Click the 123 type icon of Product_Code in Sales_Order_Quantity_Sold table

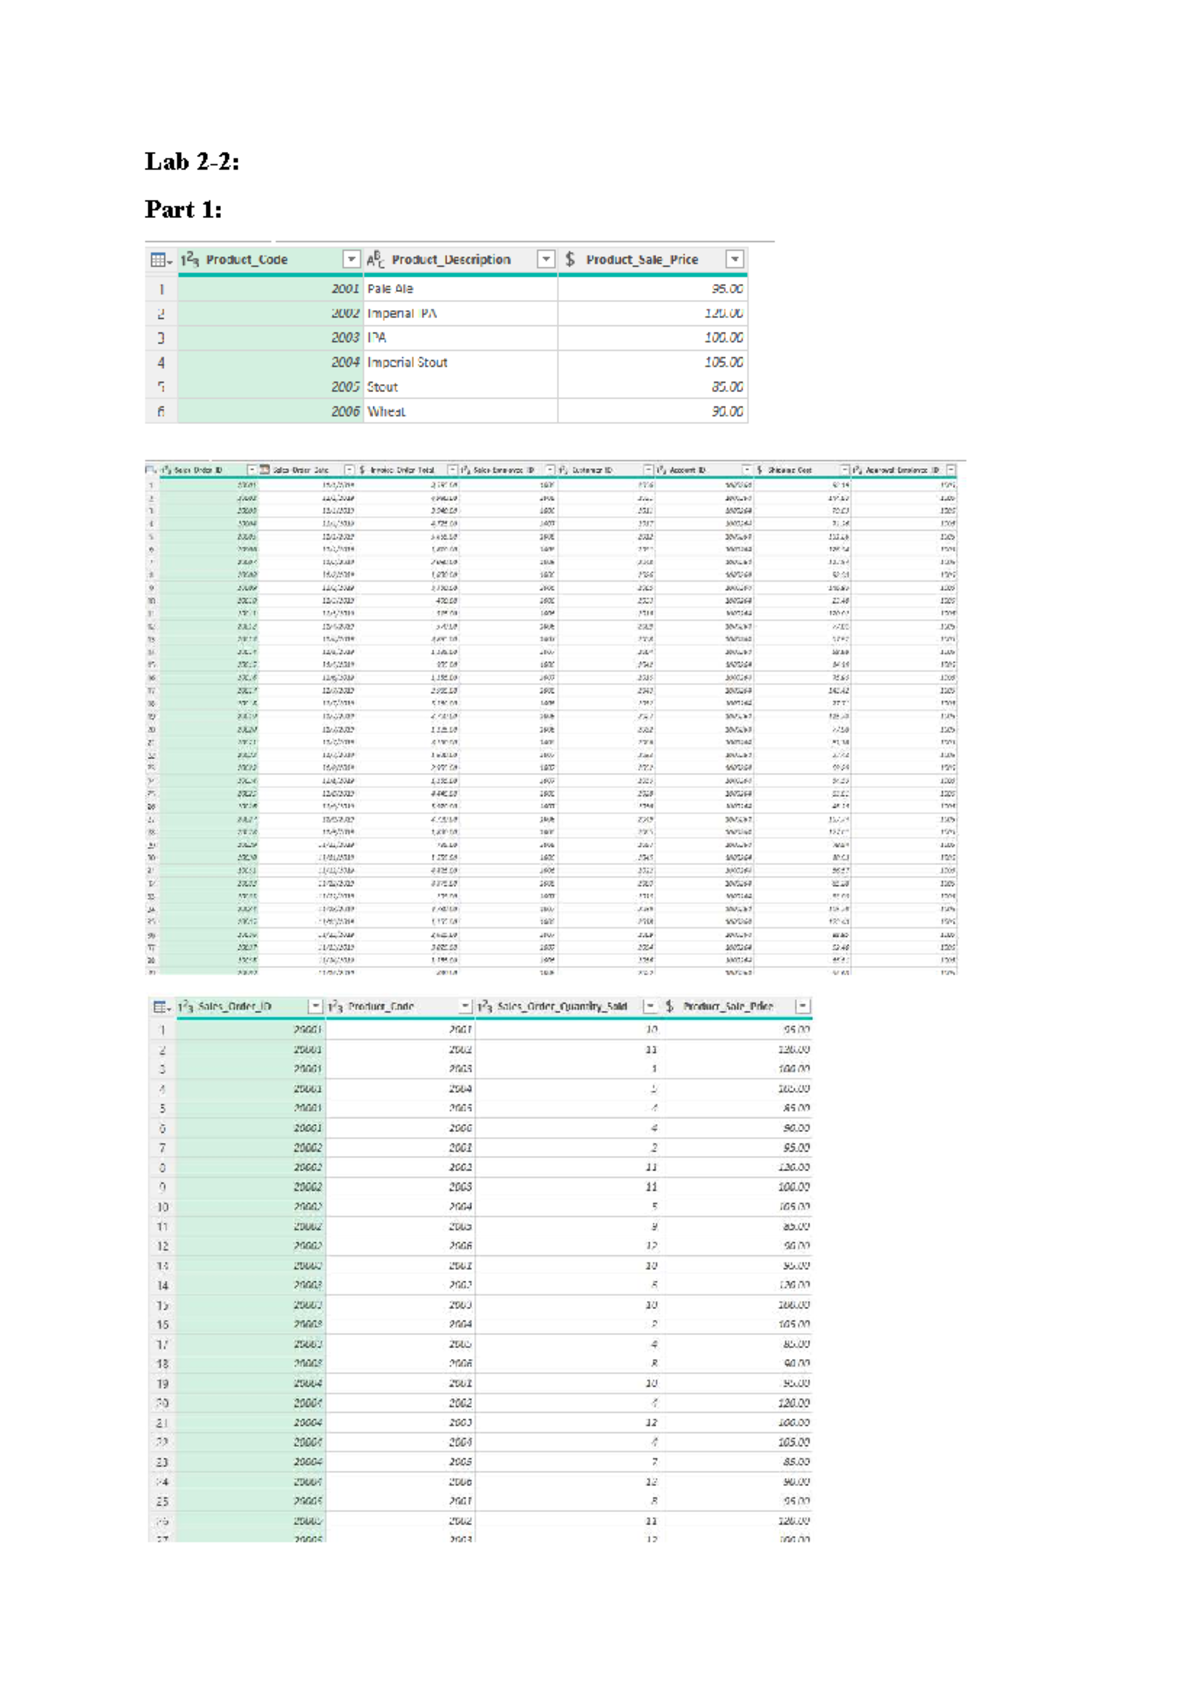pos(336,1006)
